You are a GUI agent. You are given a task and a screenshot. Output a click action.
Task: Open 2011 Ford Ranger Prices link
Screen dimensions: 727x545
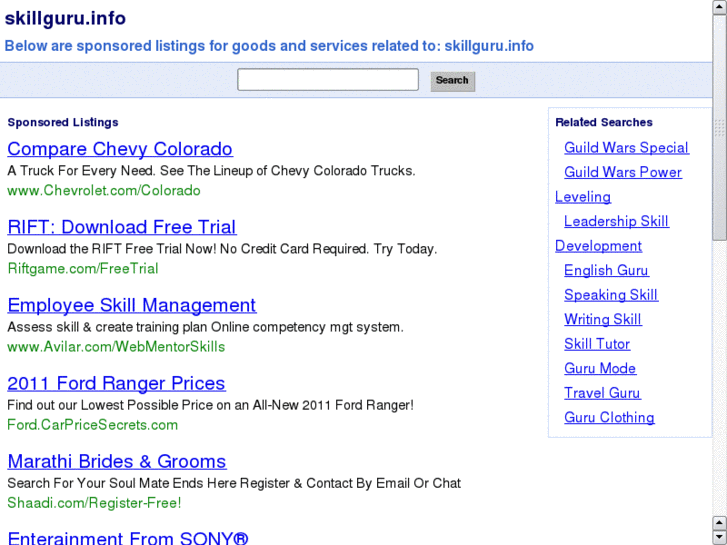(x=116, y=383)
